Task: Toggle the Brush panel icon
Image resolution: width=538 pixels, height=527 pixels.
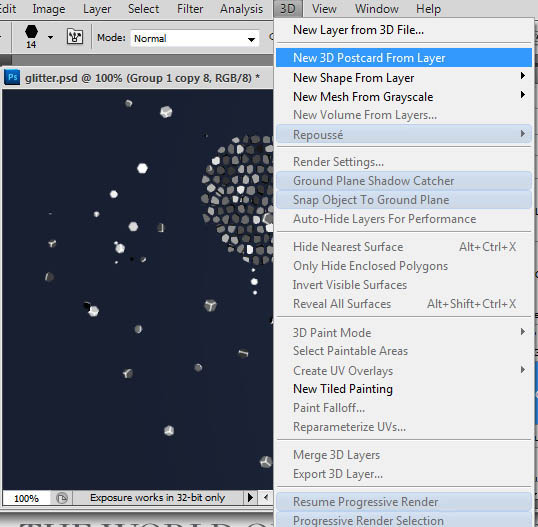Action: (x=75, y=37)
